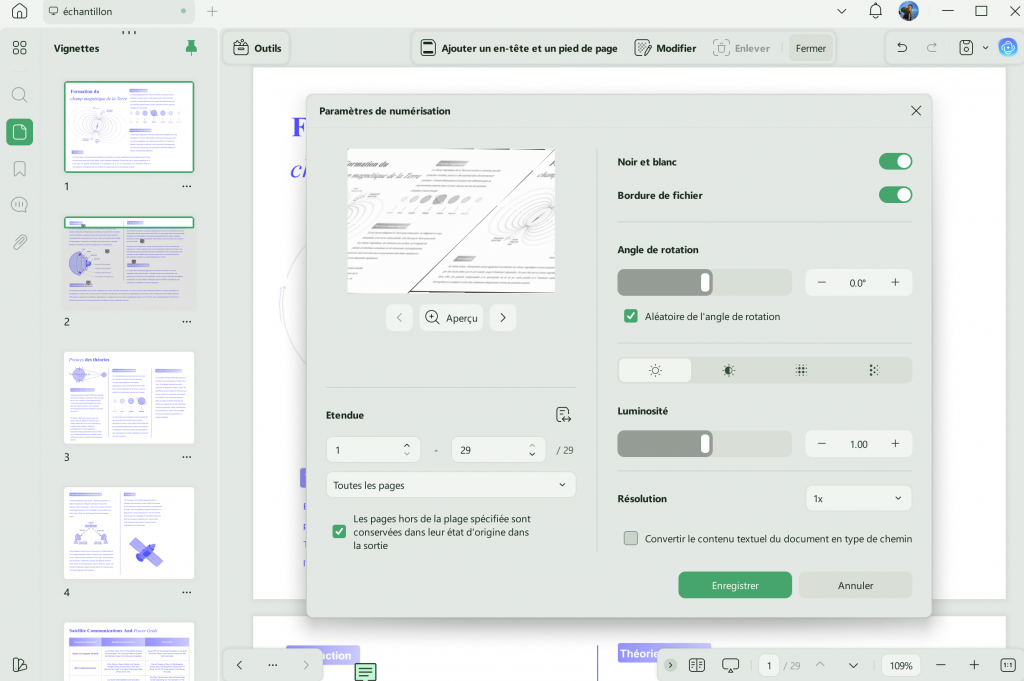Screen dimensions: 1024x681
Task: Select the dense dot grid noise icon
Action: (801, 370)
